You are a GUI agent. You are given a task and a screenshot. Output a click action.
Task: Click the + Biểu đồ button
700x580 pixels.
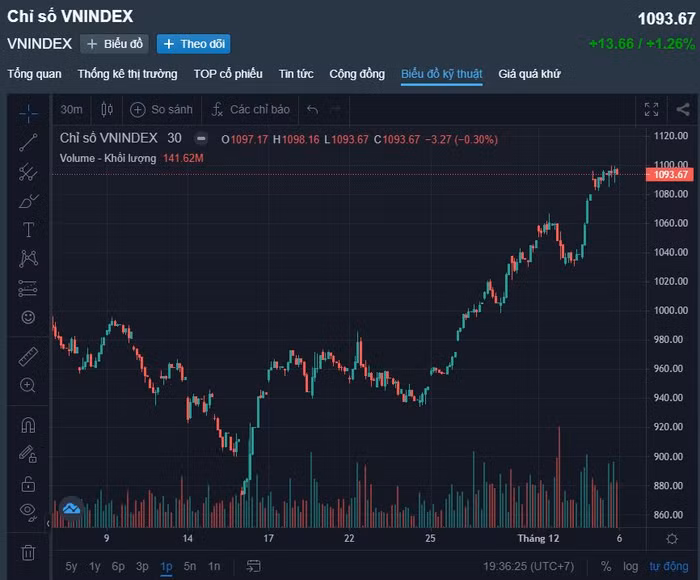114,44
